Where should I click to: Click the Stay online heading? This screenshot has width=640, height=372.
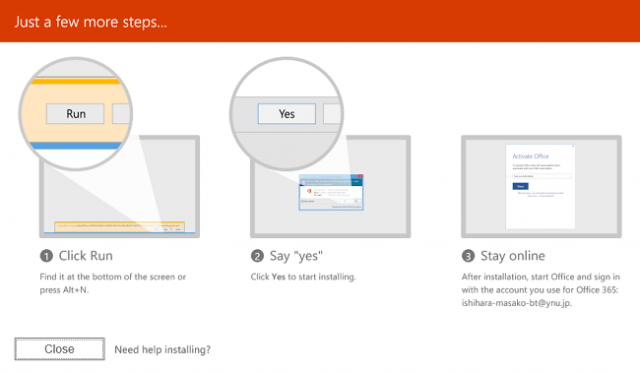(x=513, y=256)
